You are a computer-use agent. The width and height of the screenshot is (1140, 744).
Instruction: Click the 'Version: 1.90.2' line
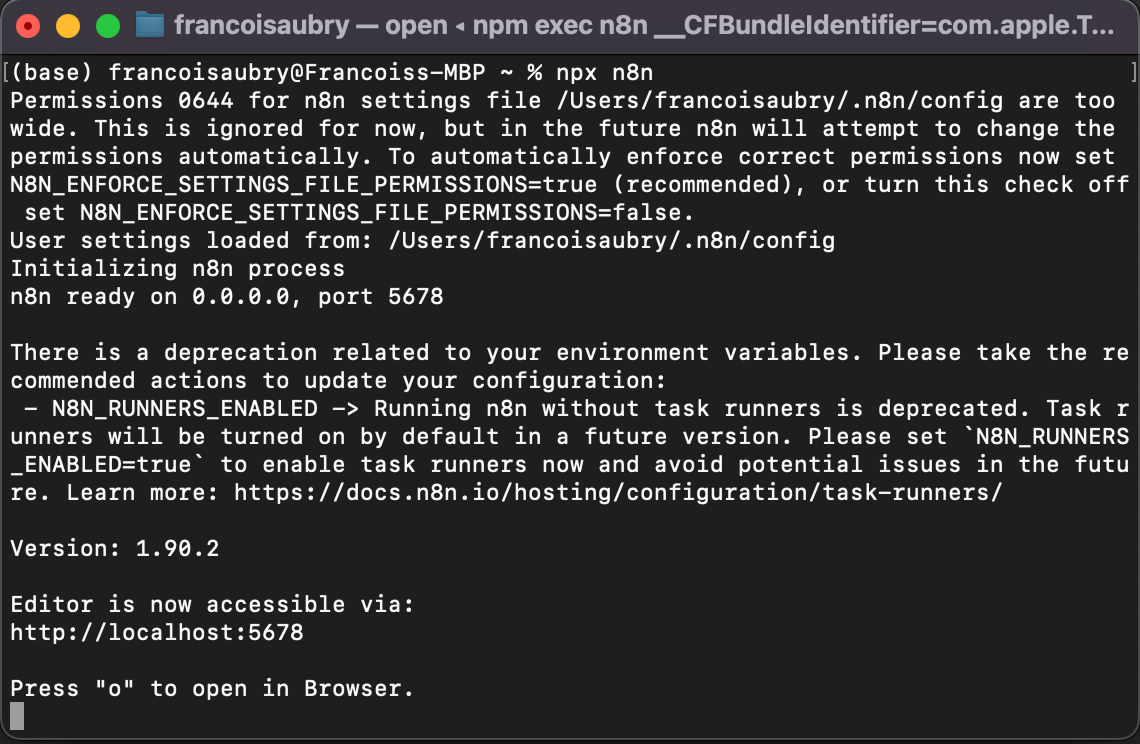[x=115, y=548]
